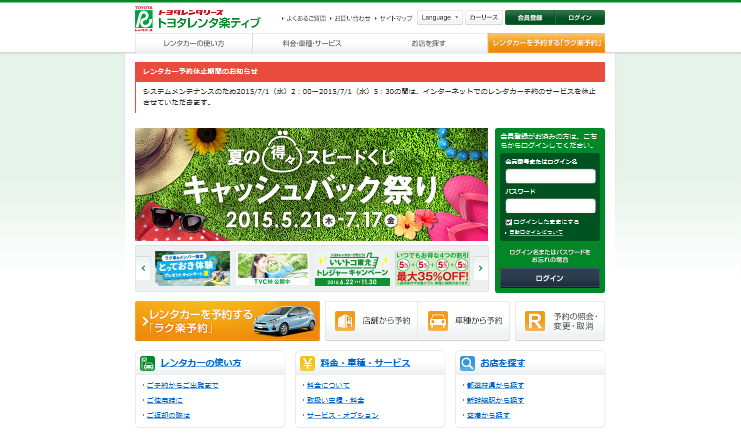Open the 料金について link

coord(328,385)
